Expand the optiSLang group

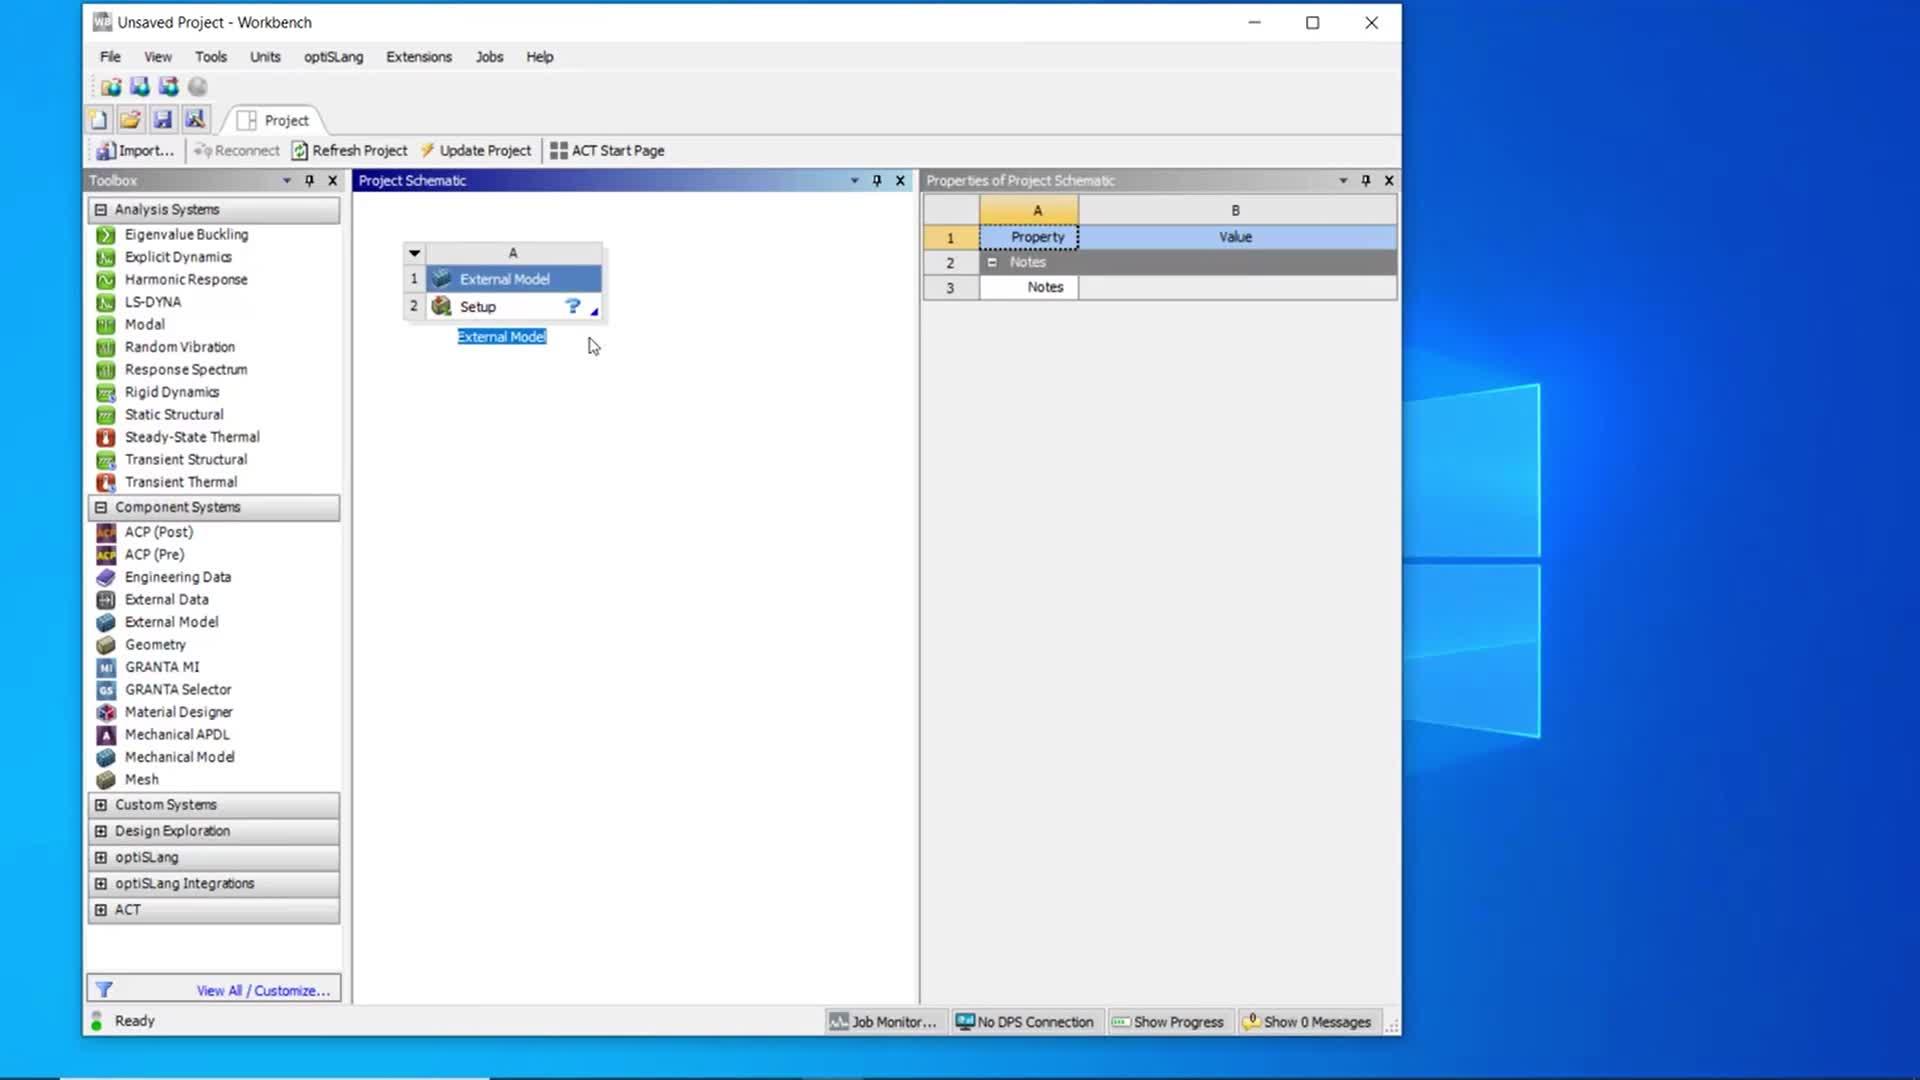101,858
